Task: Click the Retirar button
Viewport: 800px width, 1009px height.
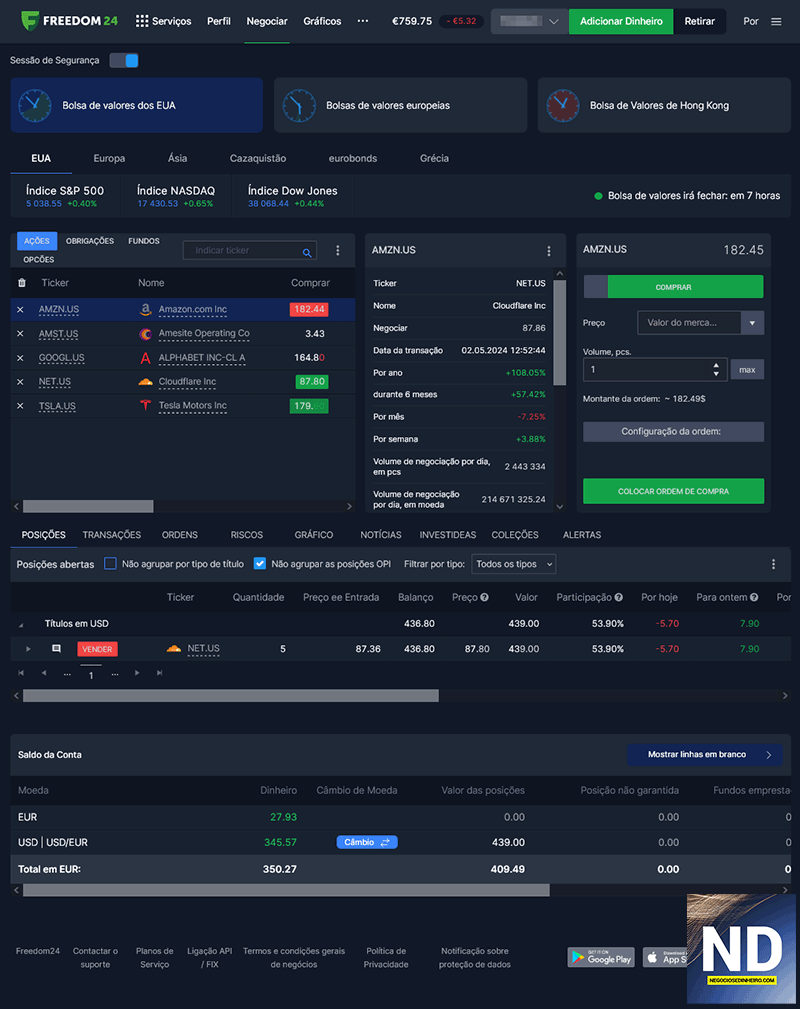Action: [700, 21]
